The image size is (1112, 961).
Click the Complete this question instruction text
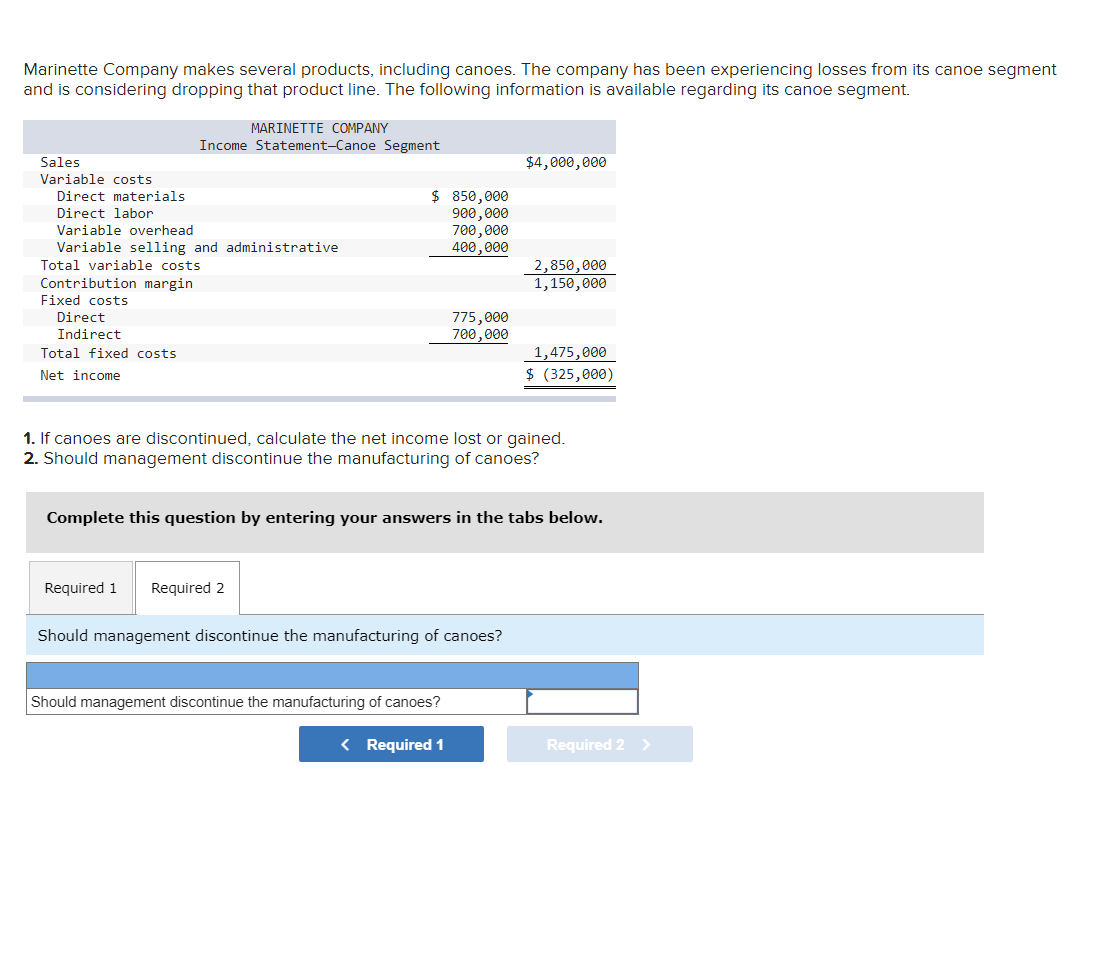point(325,518)
